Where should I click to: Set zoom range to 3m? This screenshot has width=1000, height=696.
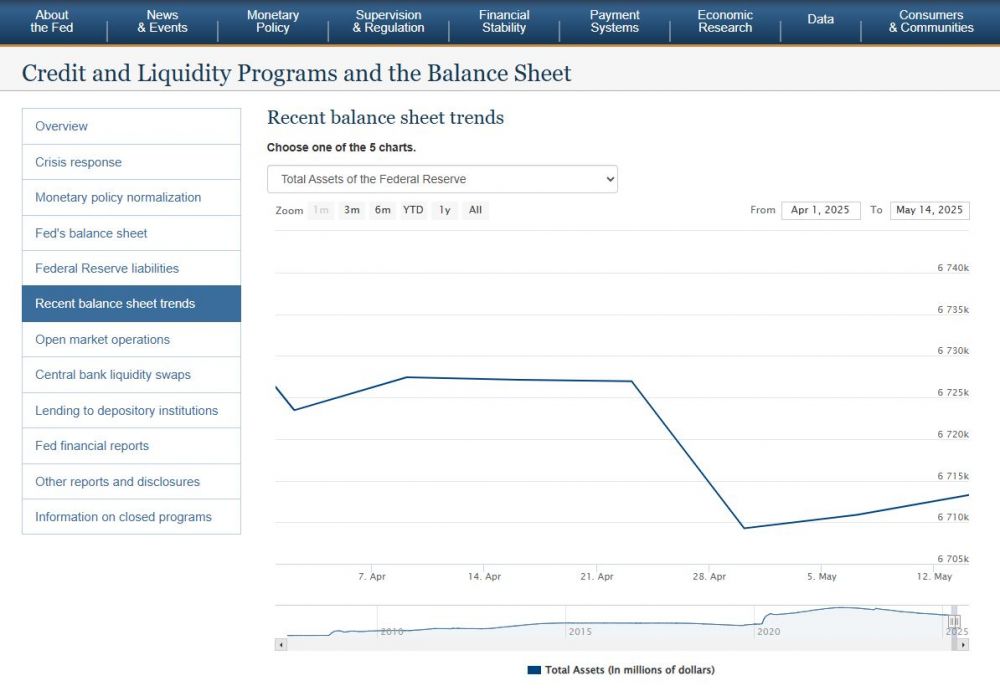click(352, 210)
